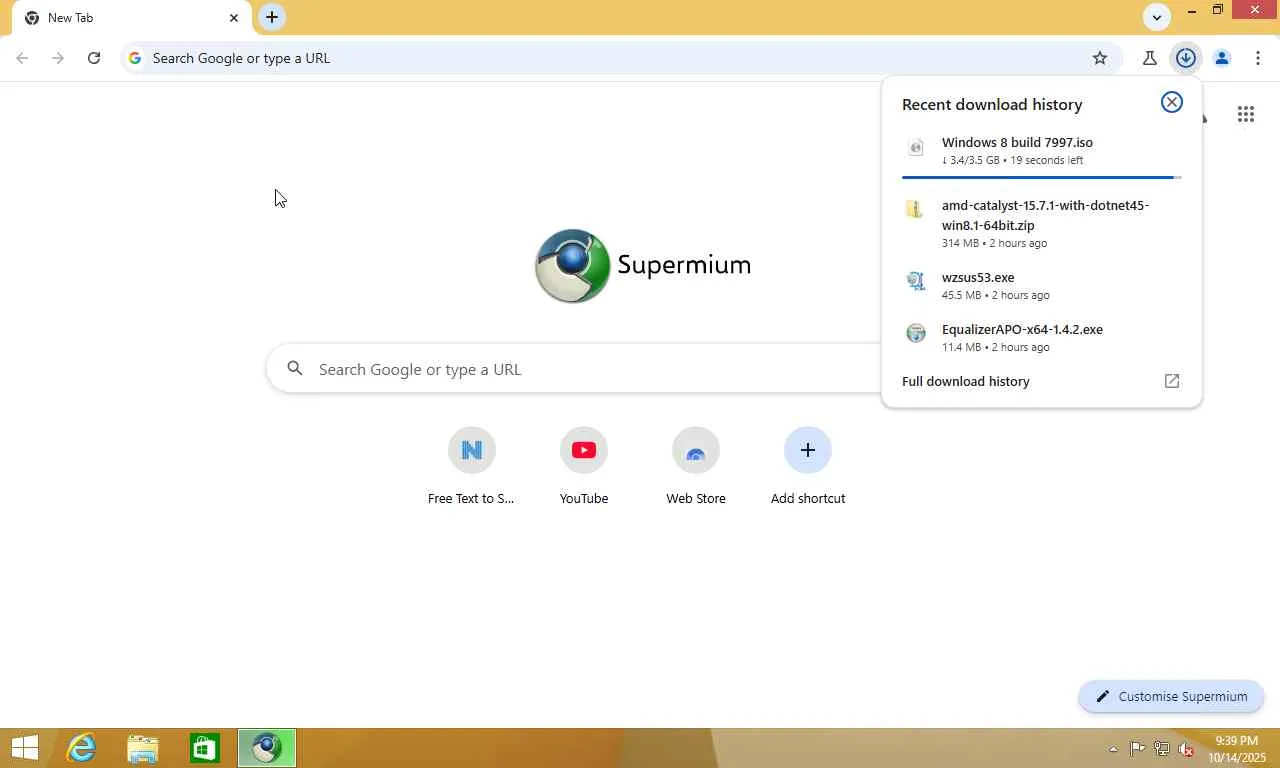The height and width of the screenshot is (768, 1280).
Task: Open the Windows Start button
Action: tap(25, 748)
